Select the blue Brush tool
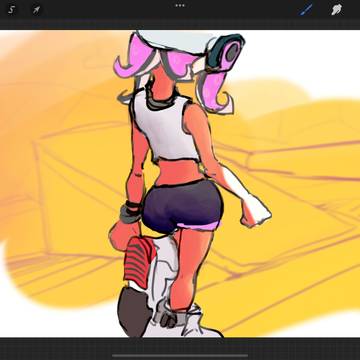This screenshot has width=360, height=360. tap(306, 10)
